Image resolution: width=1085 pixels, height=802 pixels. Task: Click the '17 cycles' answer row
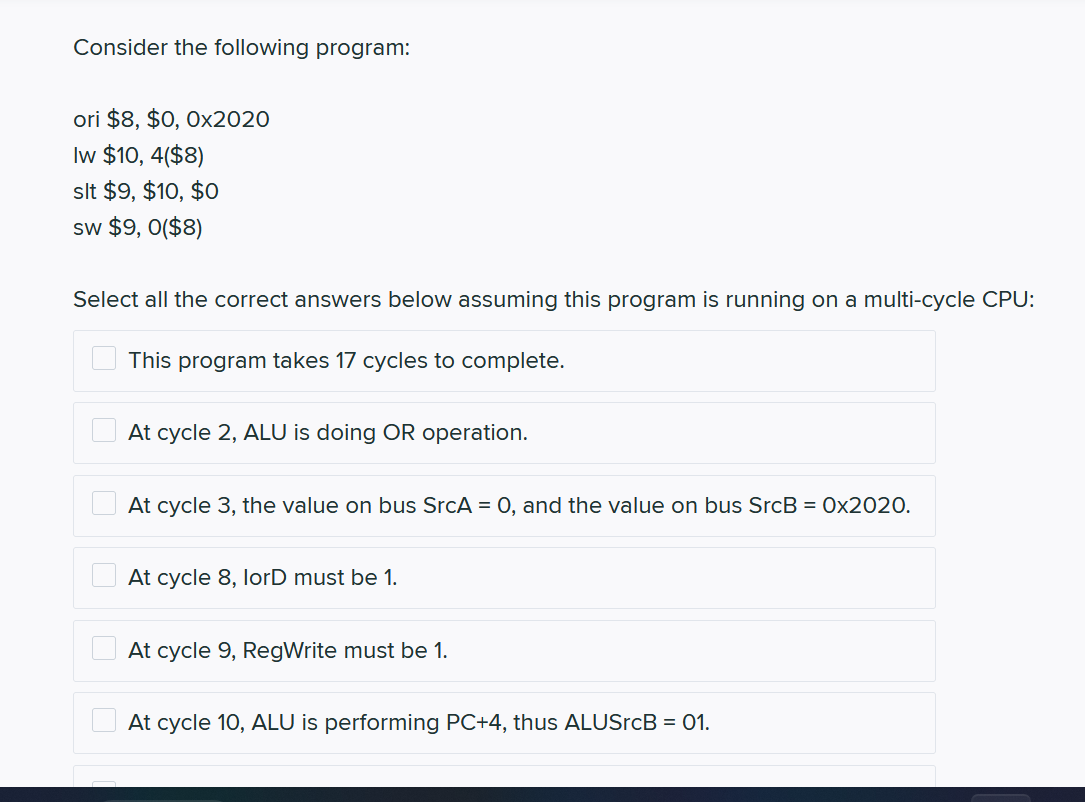[x=503, y=360]
